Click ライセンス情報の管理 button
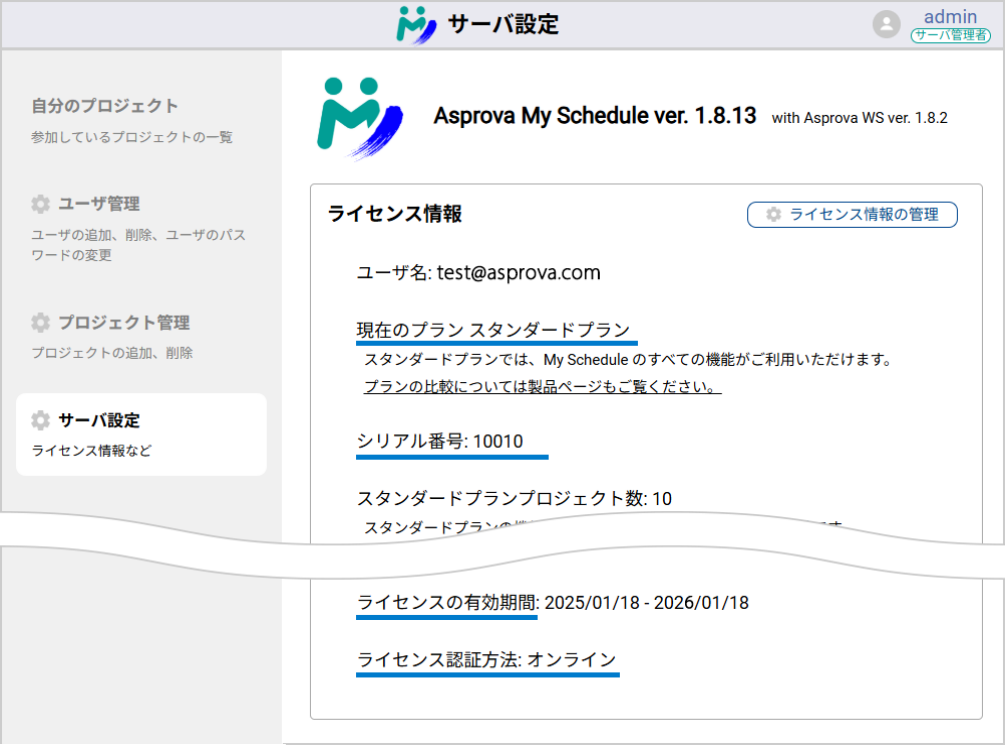The height and width of the screenshot is (745, 1005). tap(852, 214)
